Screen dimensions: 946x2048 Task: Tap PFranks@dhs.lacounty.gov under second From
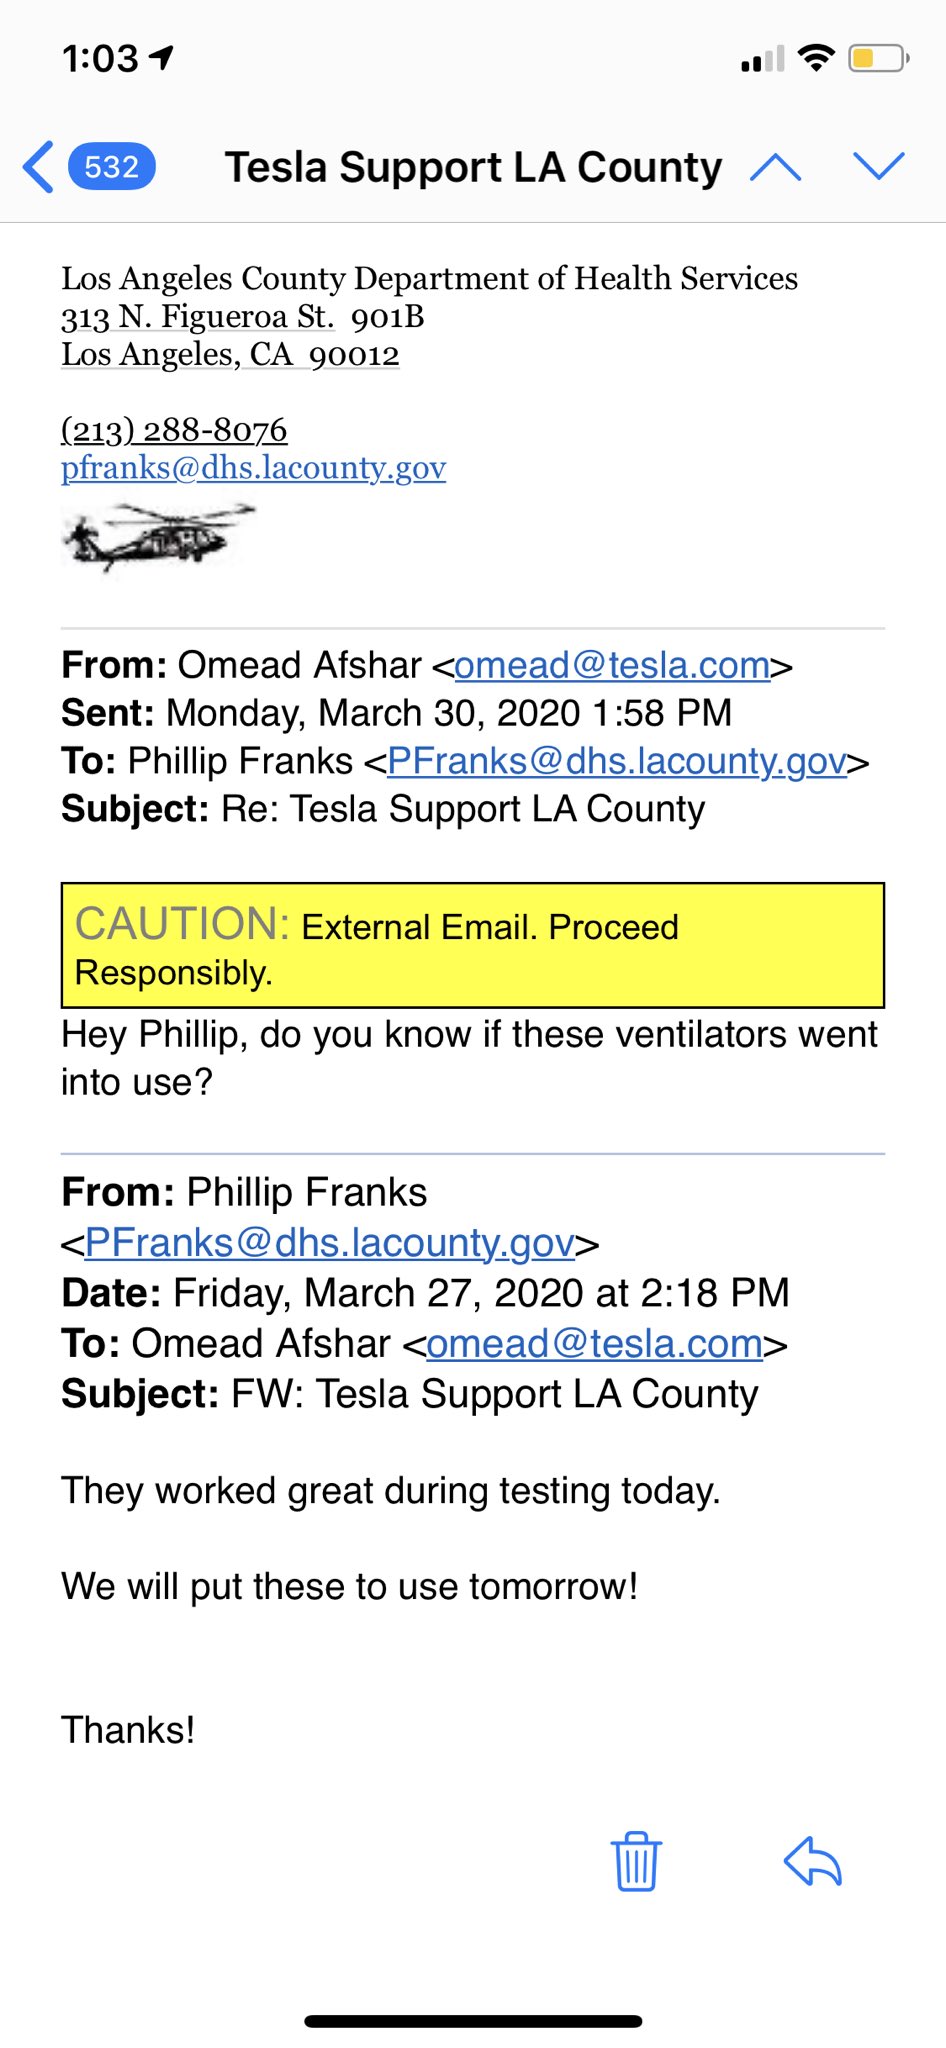pyautogui.click(x=330, y=1242)
